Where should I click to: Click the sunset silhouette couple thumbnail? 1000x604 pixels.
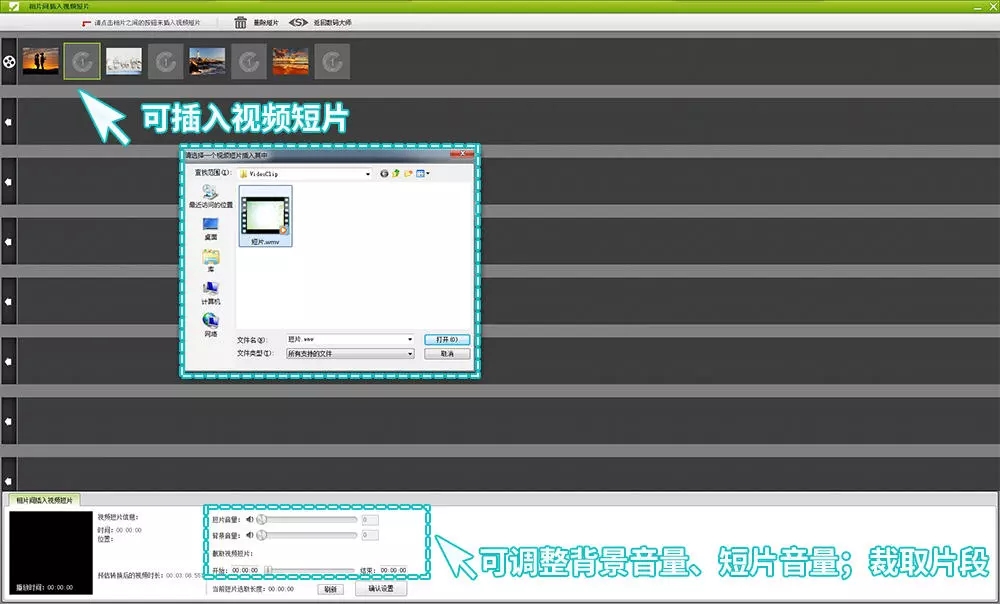[41, 61]
